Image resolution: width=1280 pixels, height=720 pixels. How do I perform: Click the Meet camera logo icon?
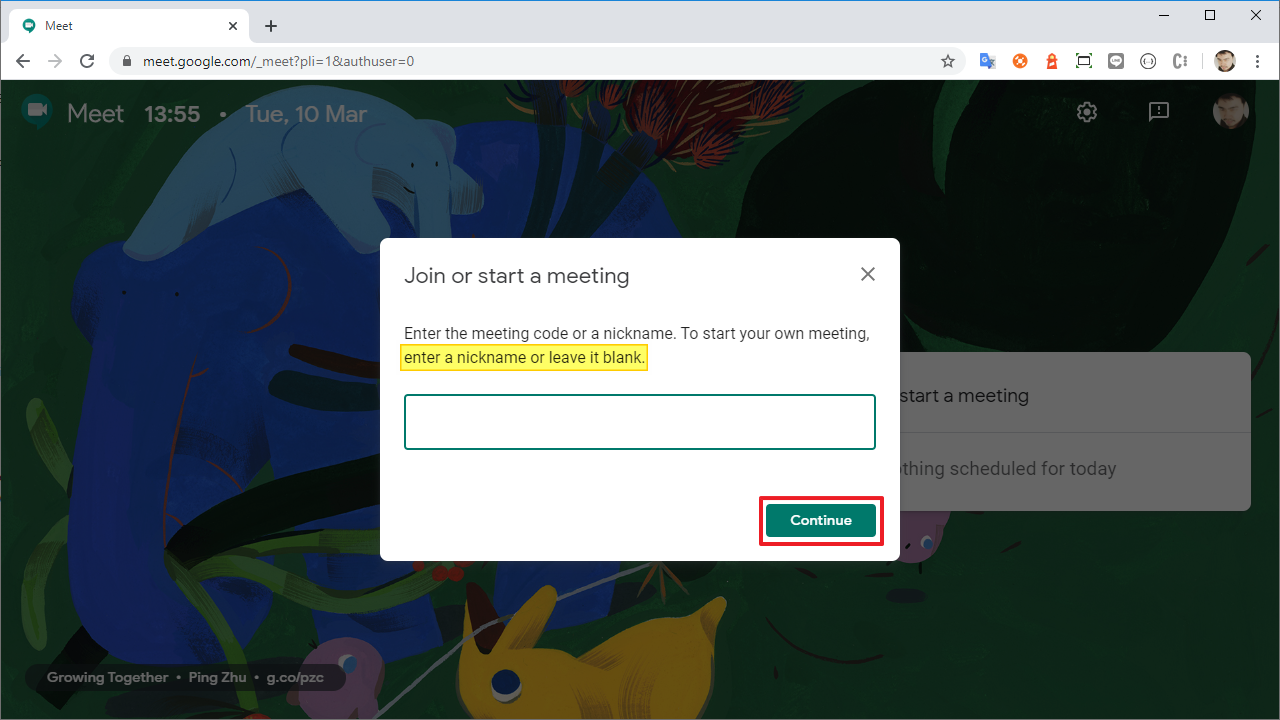[x=37, y=112]
